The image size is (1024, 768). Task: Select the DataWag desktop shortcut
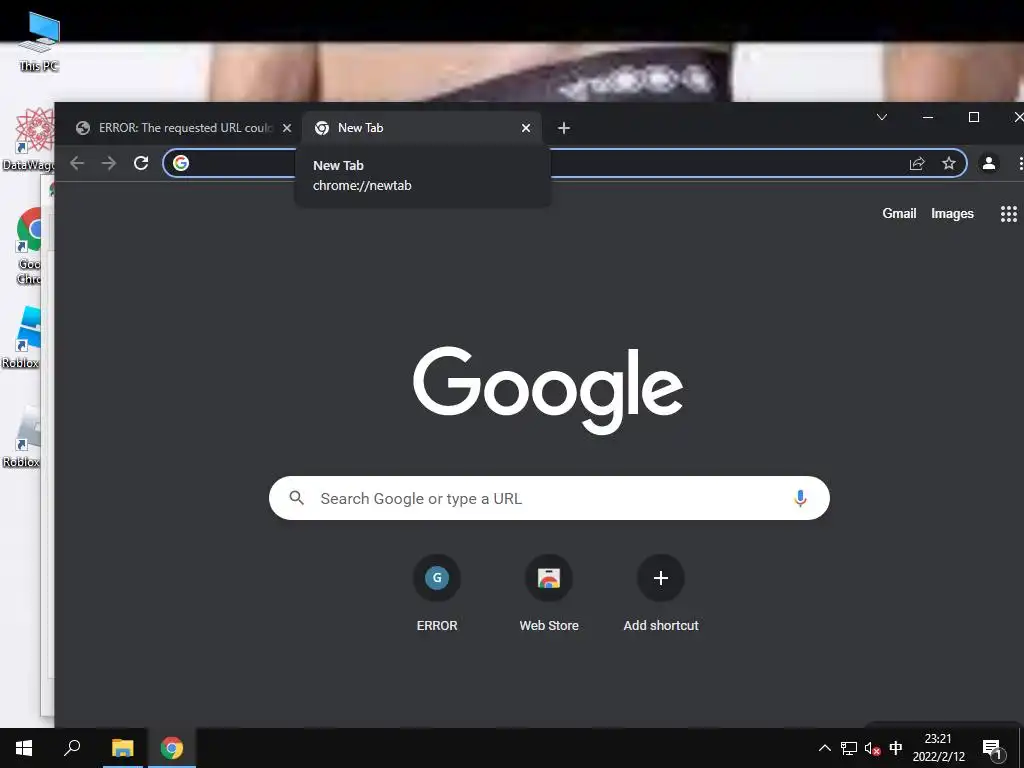pos(30,139)
